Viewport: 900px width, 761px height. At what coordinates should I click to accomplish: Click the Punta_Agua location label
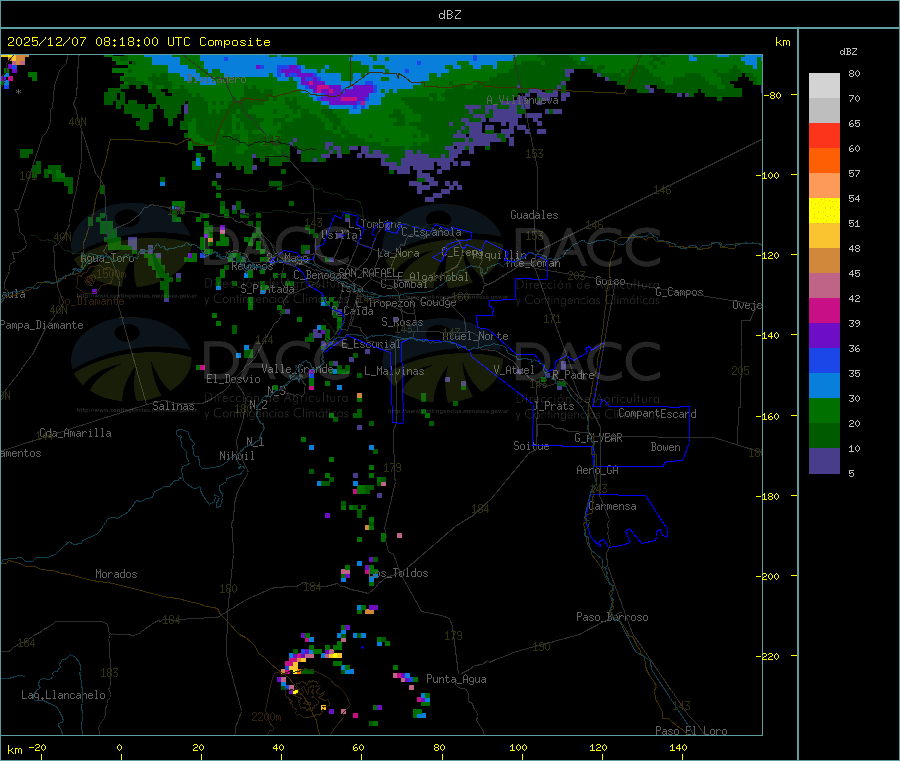456,679
